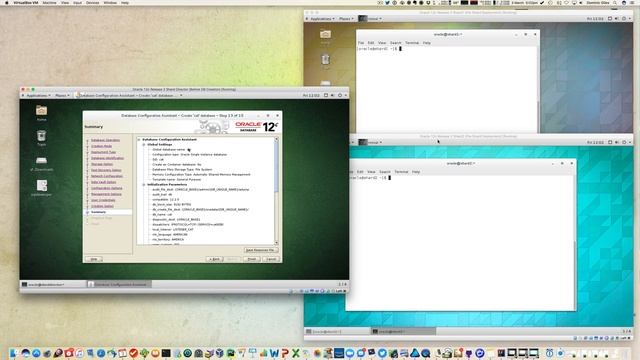Collapse the Global Settings node
The height and width of the screenshot is (360, 640).
(144, 144)
